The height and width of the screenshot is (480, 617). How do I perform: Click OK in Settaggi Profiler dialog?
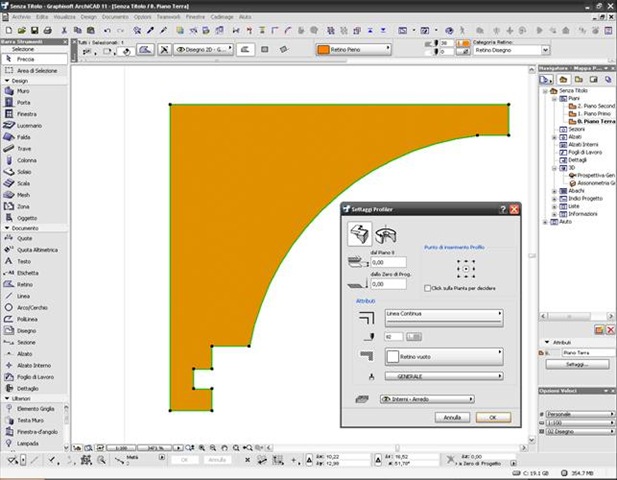(493, 417)
